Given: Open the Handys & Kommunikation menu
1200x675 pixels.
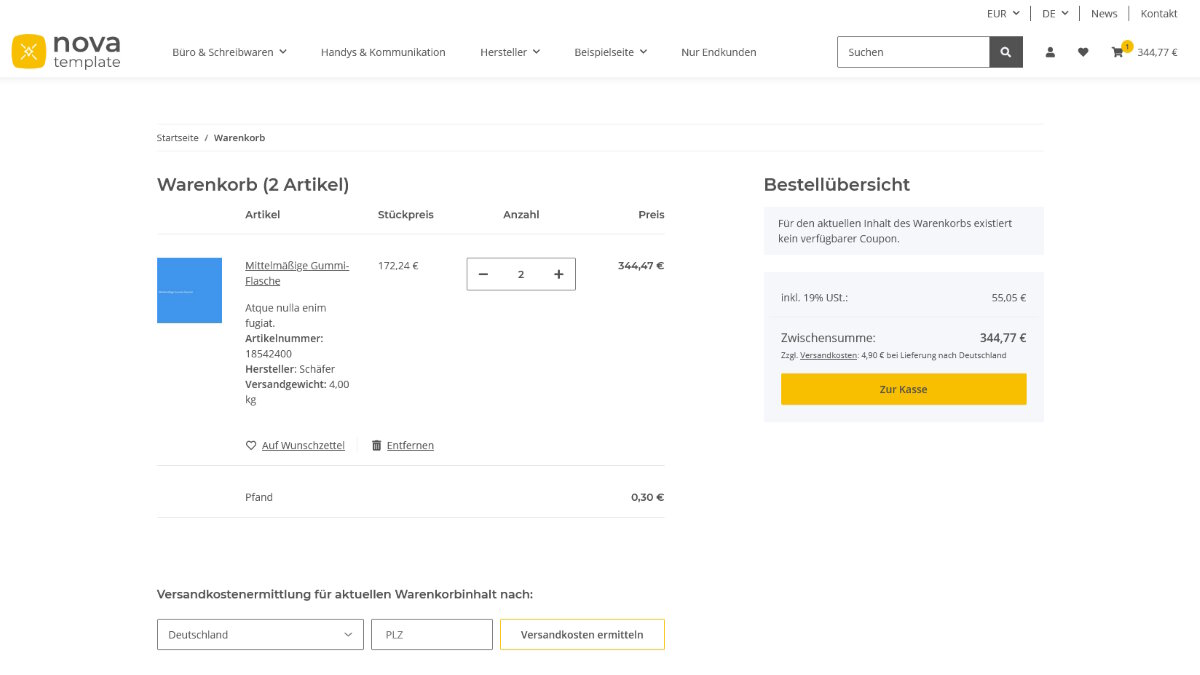Looking at the screenshot, I should (x=384, y=51).
